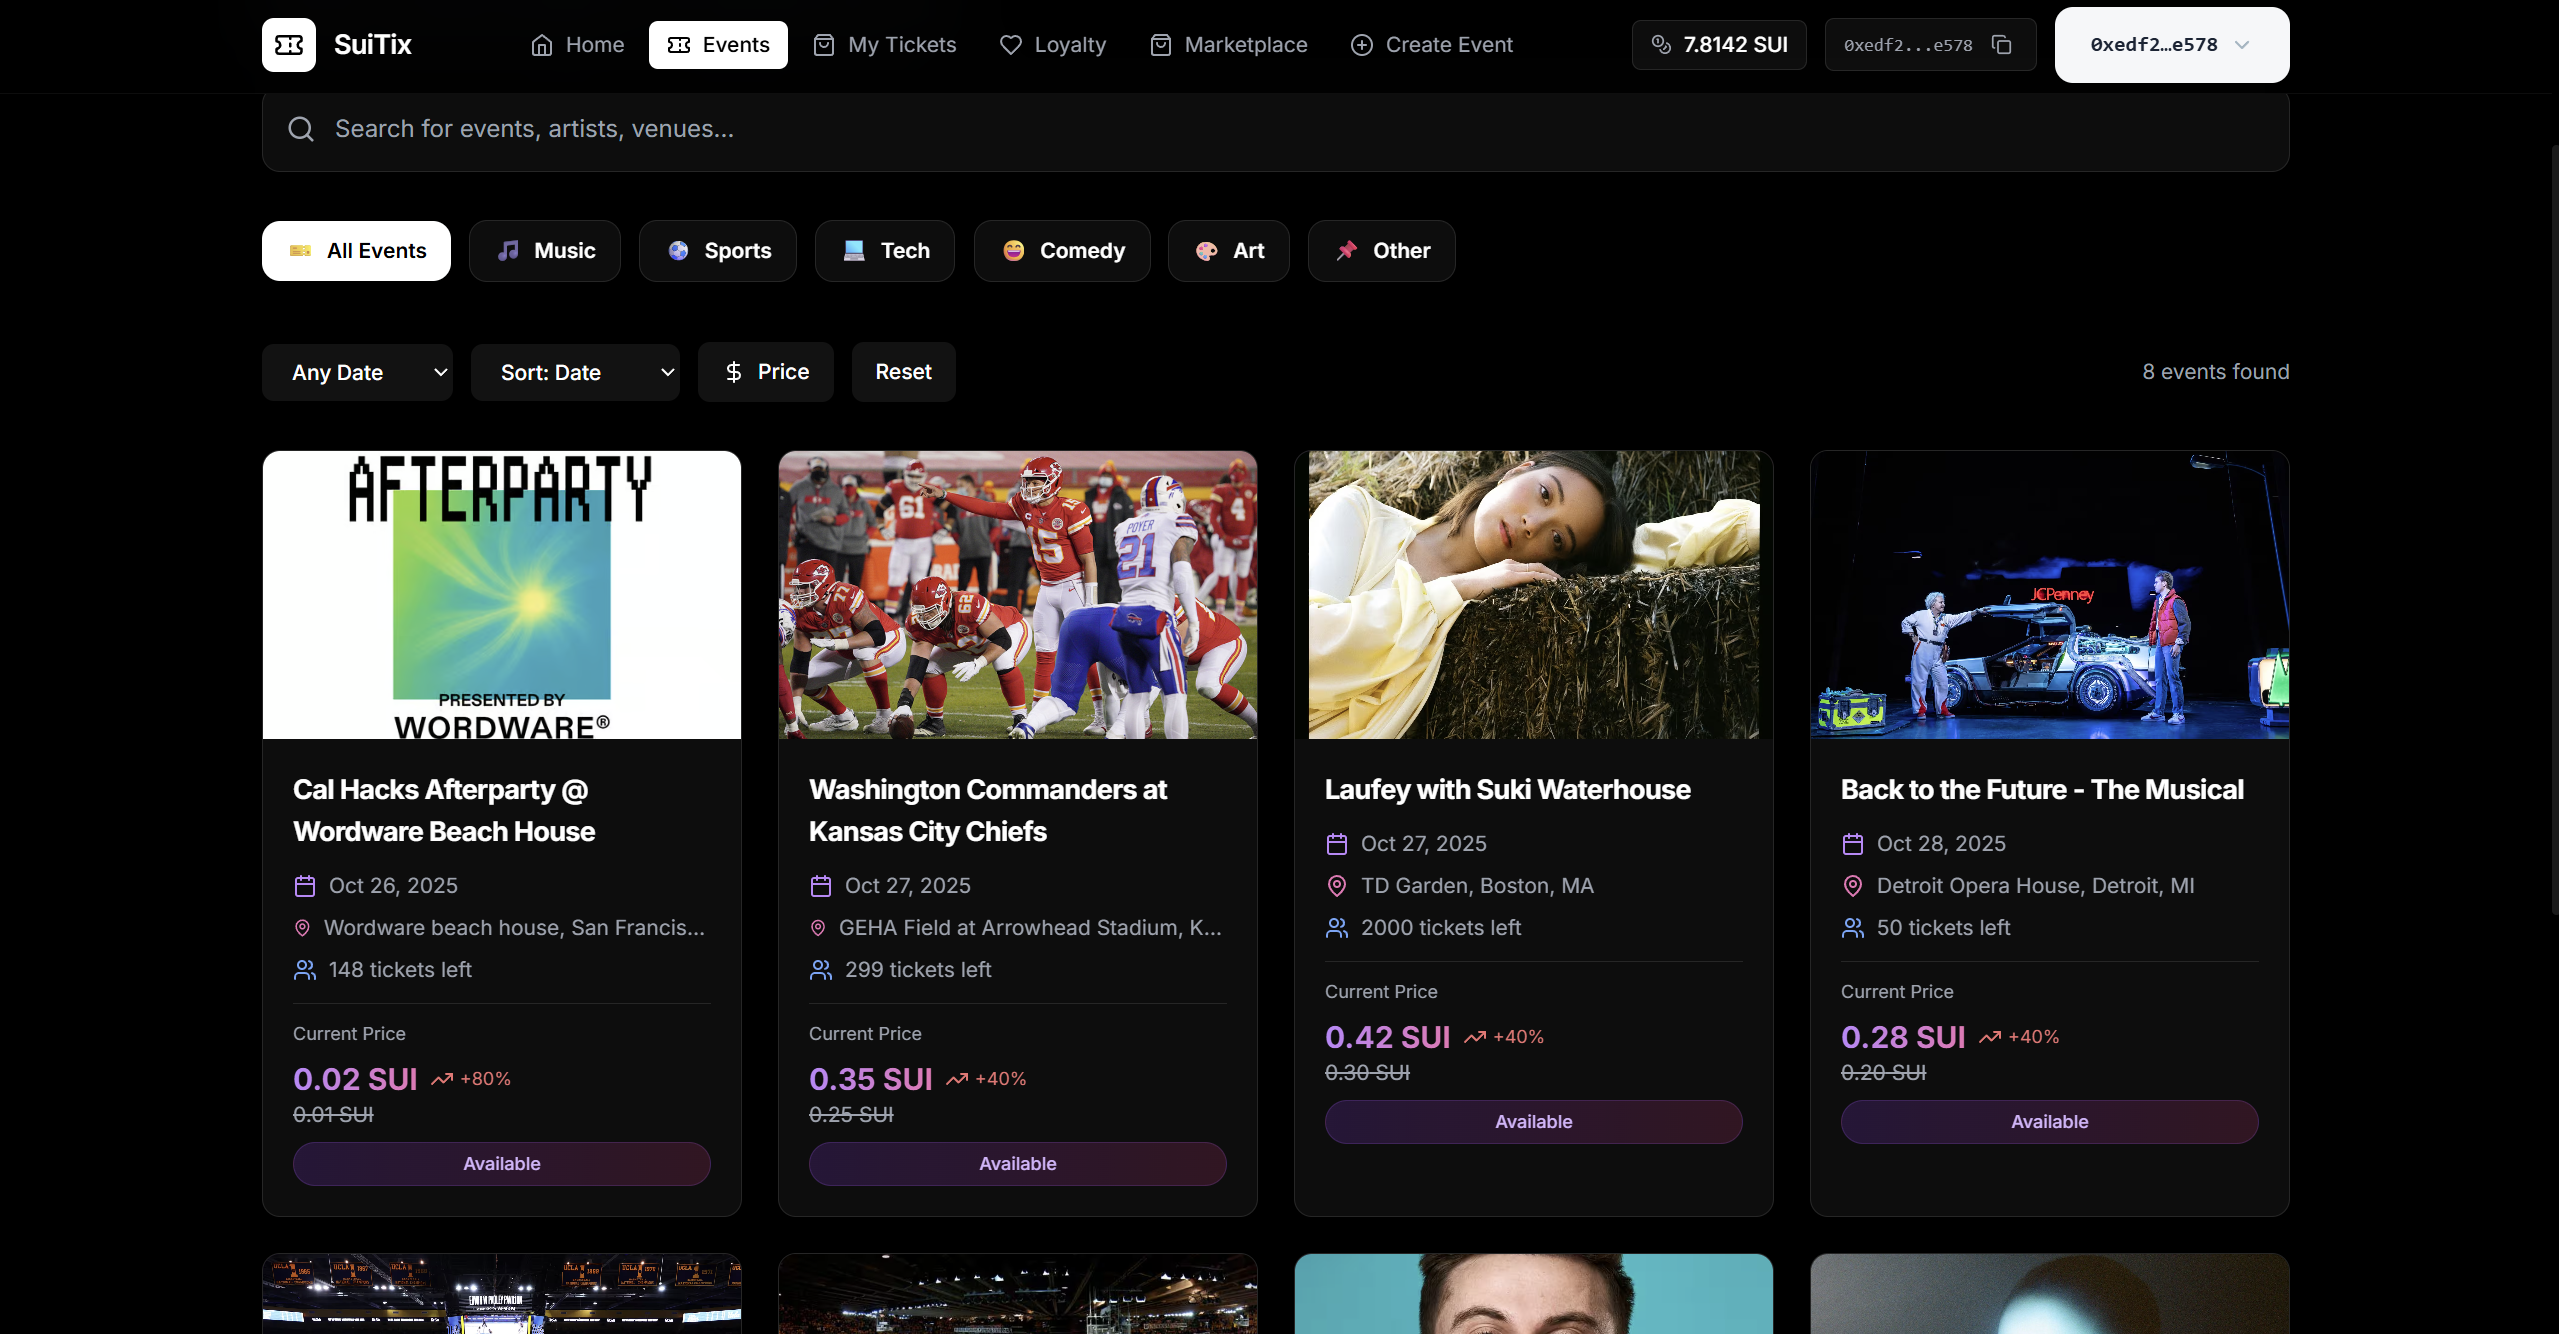Image resolution: width=2559 pixels, height=1334 pixels.
Task: Open the Any Date dropdown
Action: pos(357,373)
